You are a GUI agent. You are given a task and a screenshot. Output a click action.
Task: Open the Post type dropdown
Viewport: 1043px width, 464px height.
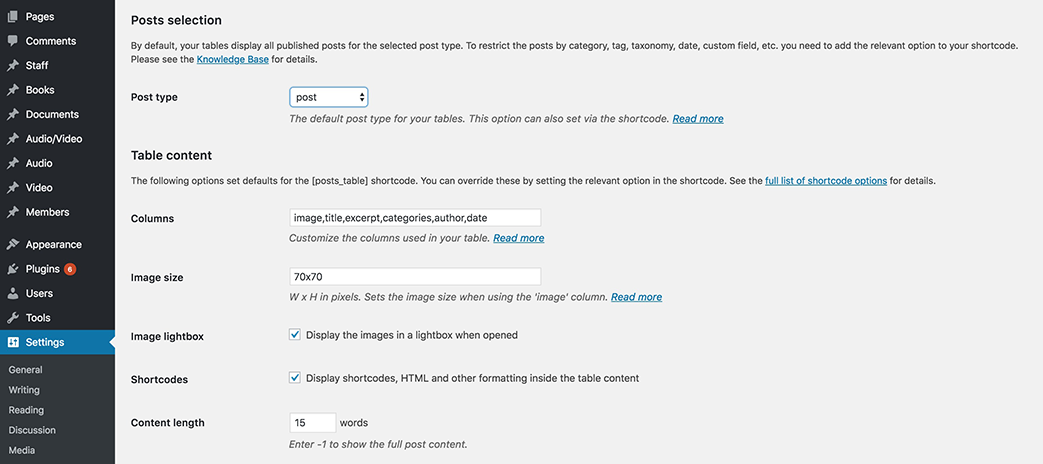329,97
